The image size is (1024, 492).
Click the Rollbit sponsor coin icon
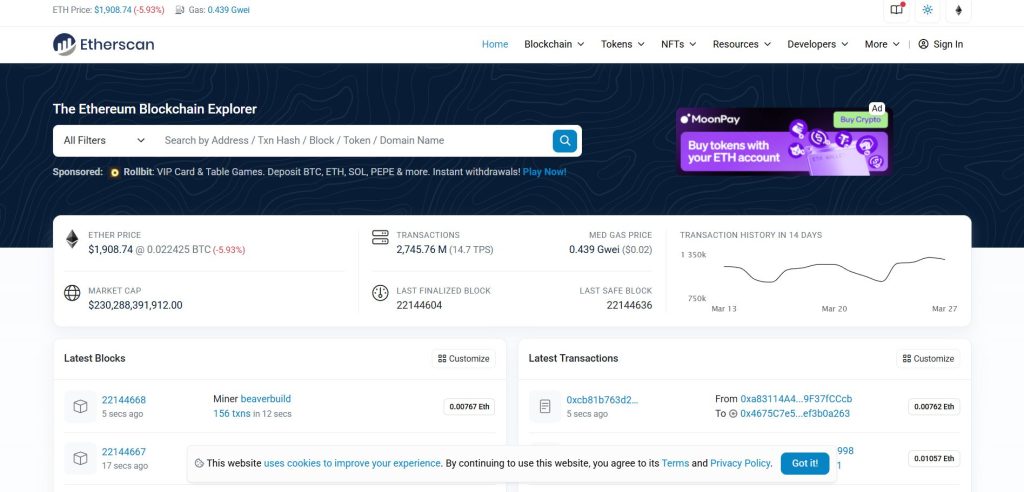[115, 172]
